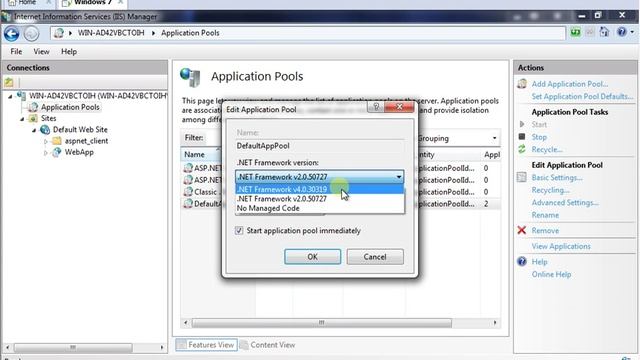Click the Recycling link in Actions

(x=551, y=190)
